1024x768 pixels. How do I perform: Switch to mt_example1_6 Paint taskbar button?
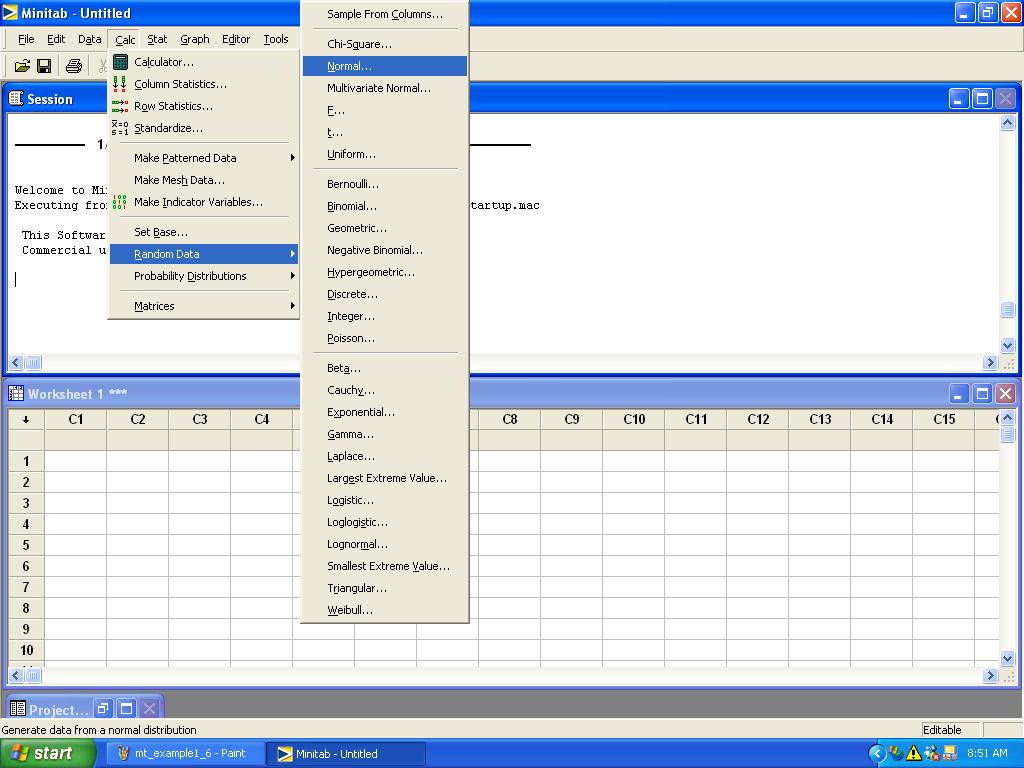pyautogui.click(x=185, y=753)
